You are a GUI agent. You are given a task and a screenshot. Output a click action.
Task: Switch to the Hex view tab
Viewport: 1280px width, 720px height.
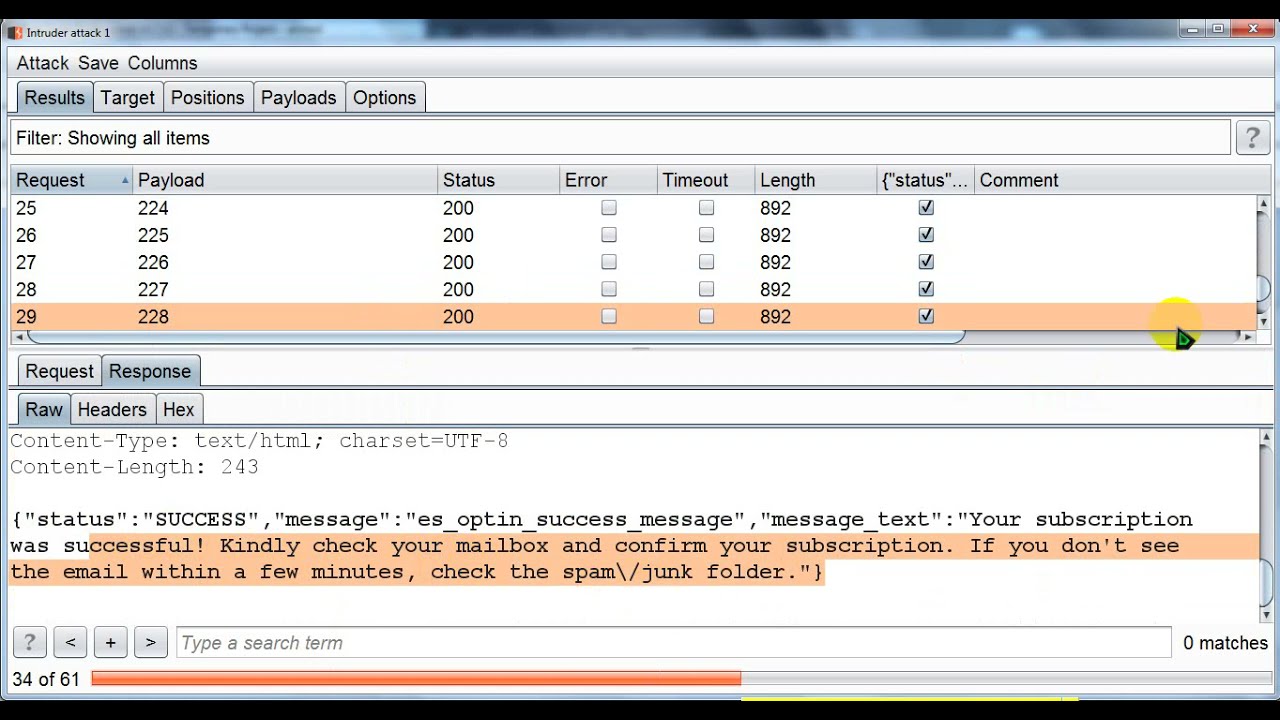178,409
